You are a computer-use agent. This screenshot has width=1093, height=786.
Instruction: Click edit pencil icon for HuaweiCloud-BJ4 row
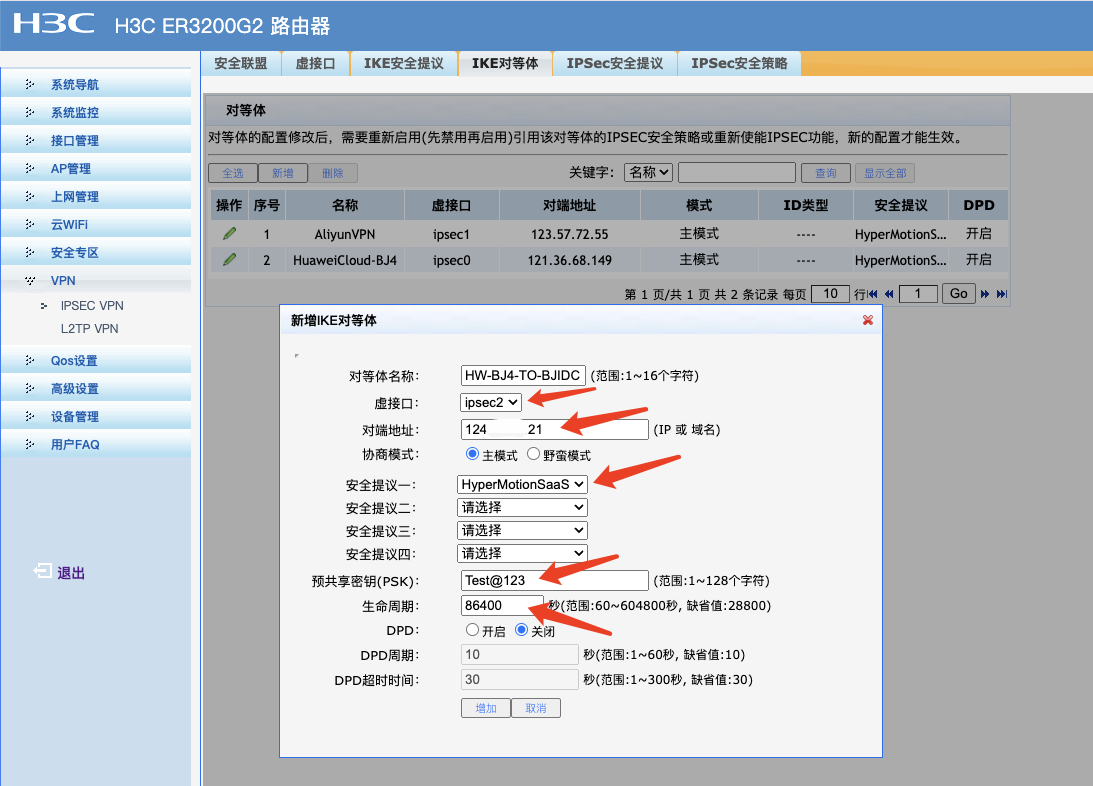pos(229,260)
